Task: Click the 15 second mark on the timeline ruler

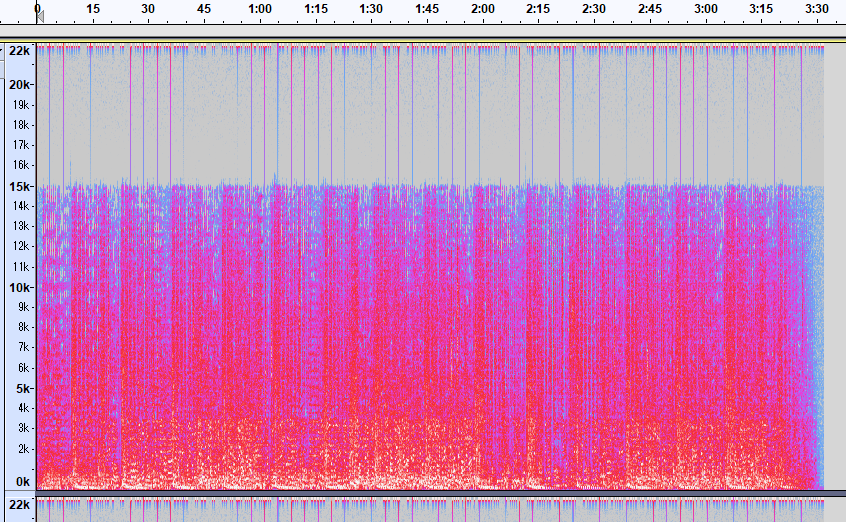Action: pyautogui.click(x=93, y=9)
